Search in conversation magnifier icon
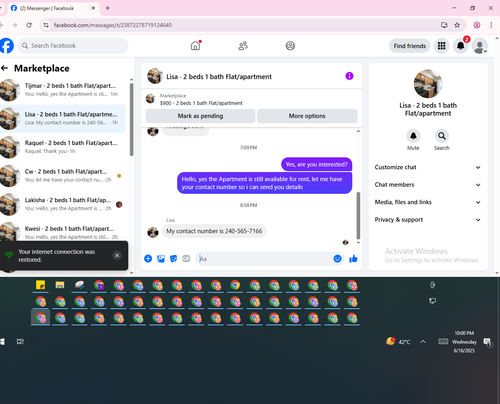 pyautogui.click(x=442, y=136)
